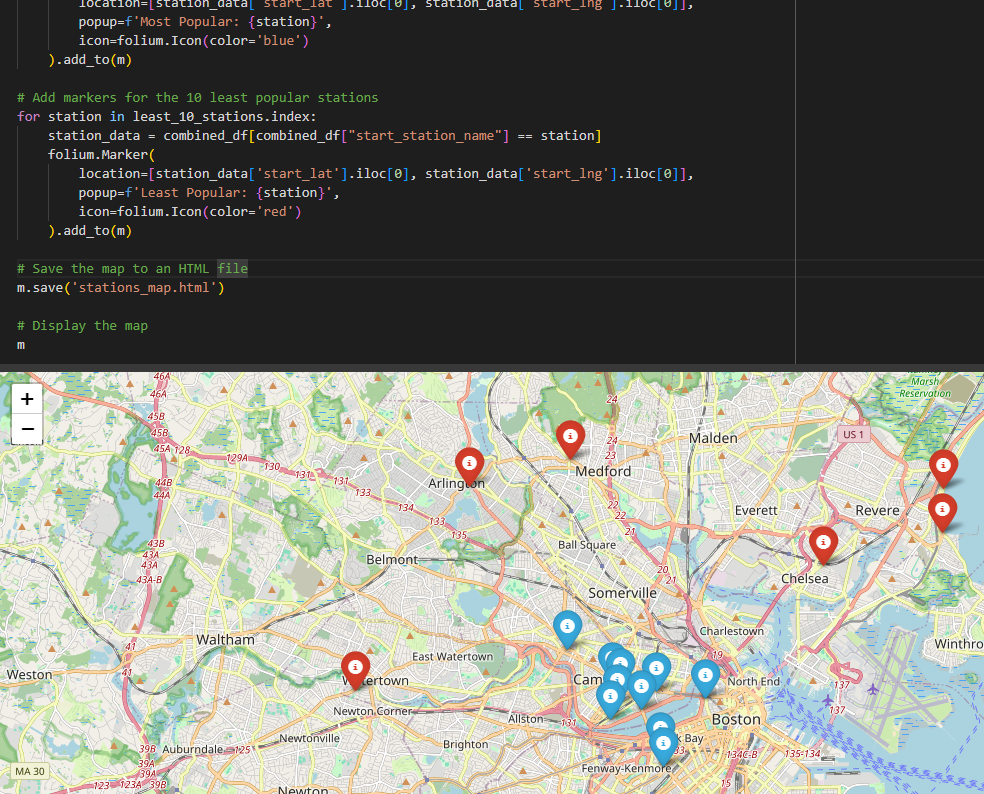Screen dimensions: 984x794
Task: Click the topmost red marker near Revere
Action: tap(943, 466)
